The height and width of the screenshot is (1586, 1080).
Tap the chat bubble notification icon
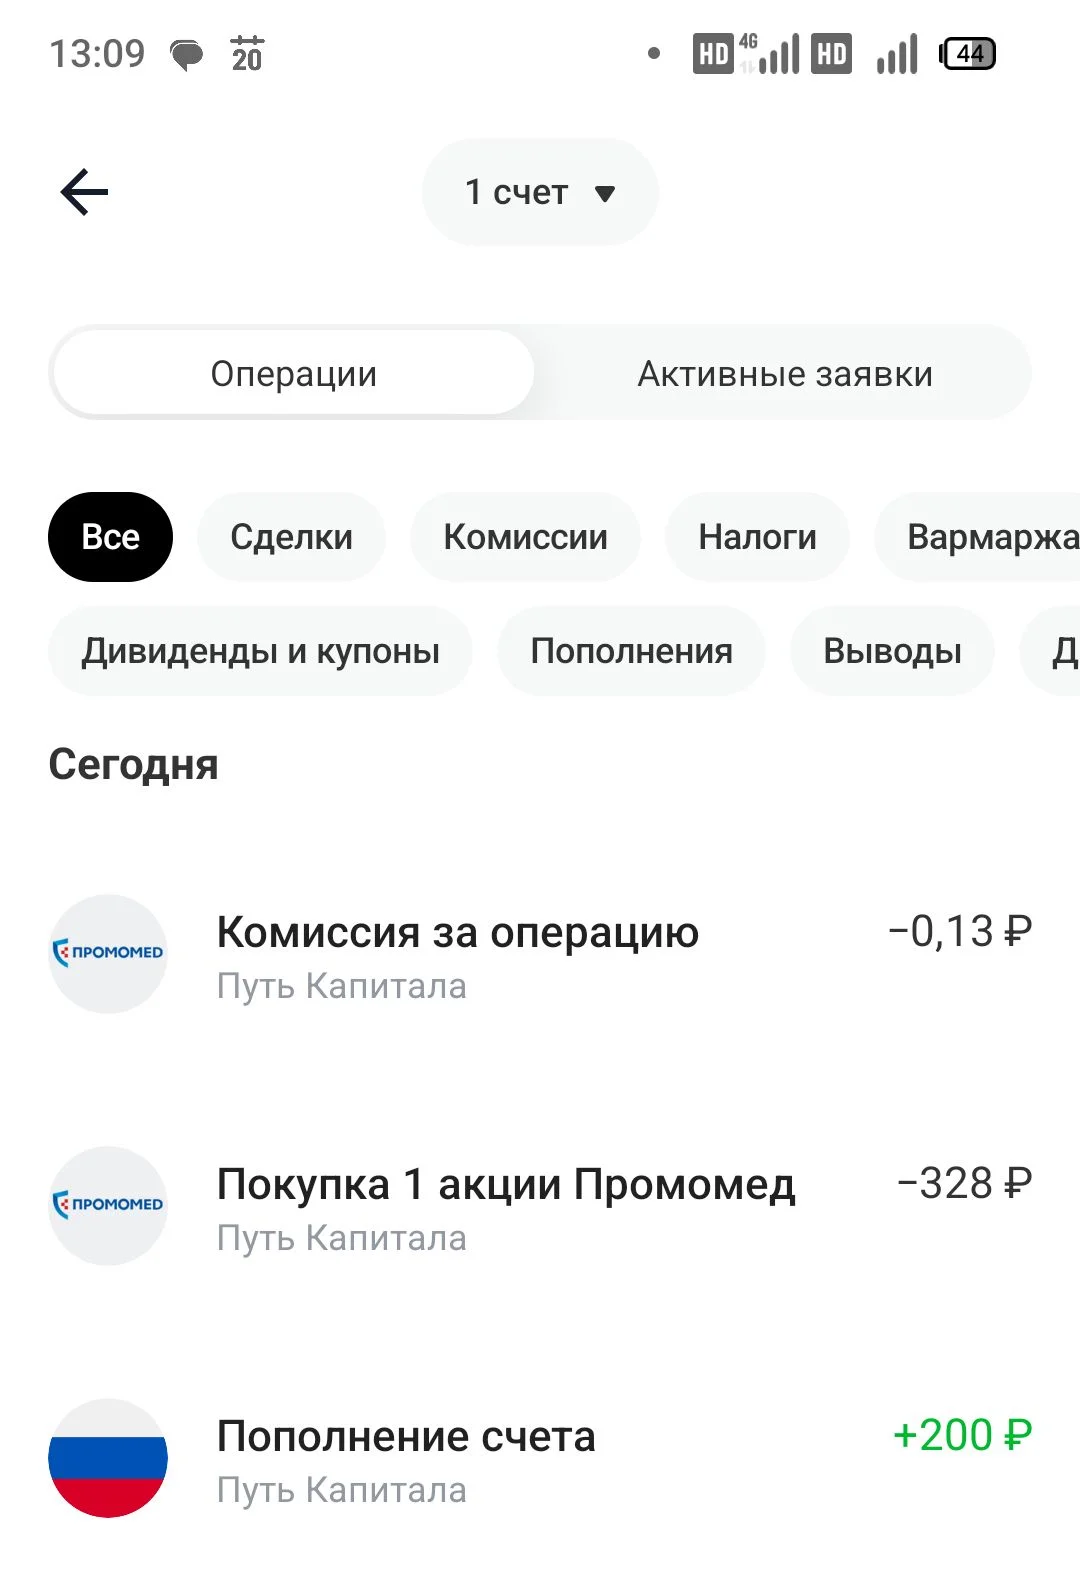tap(186, 54)
